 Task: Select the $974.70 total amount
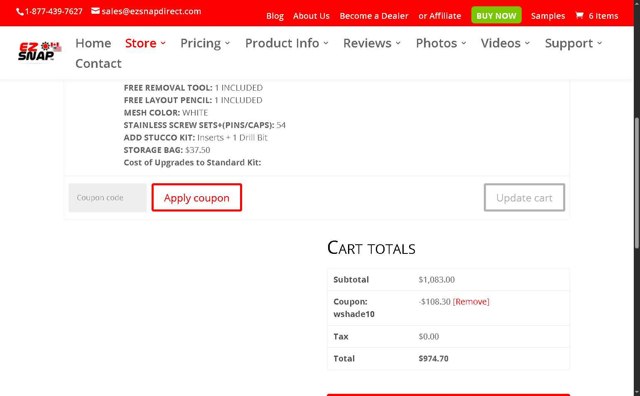click(x=433, y=358)
